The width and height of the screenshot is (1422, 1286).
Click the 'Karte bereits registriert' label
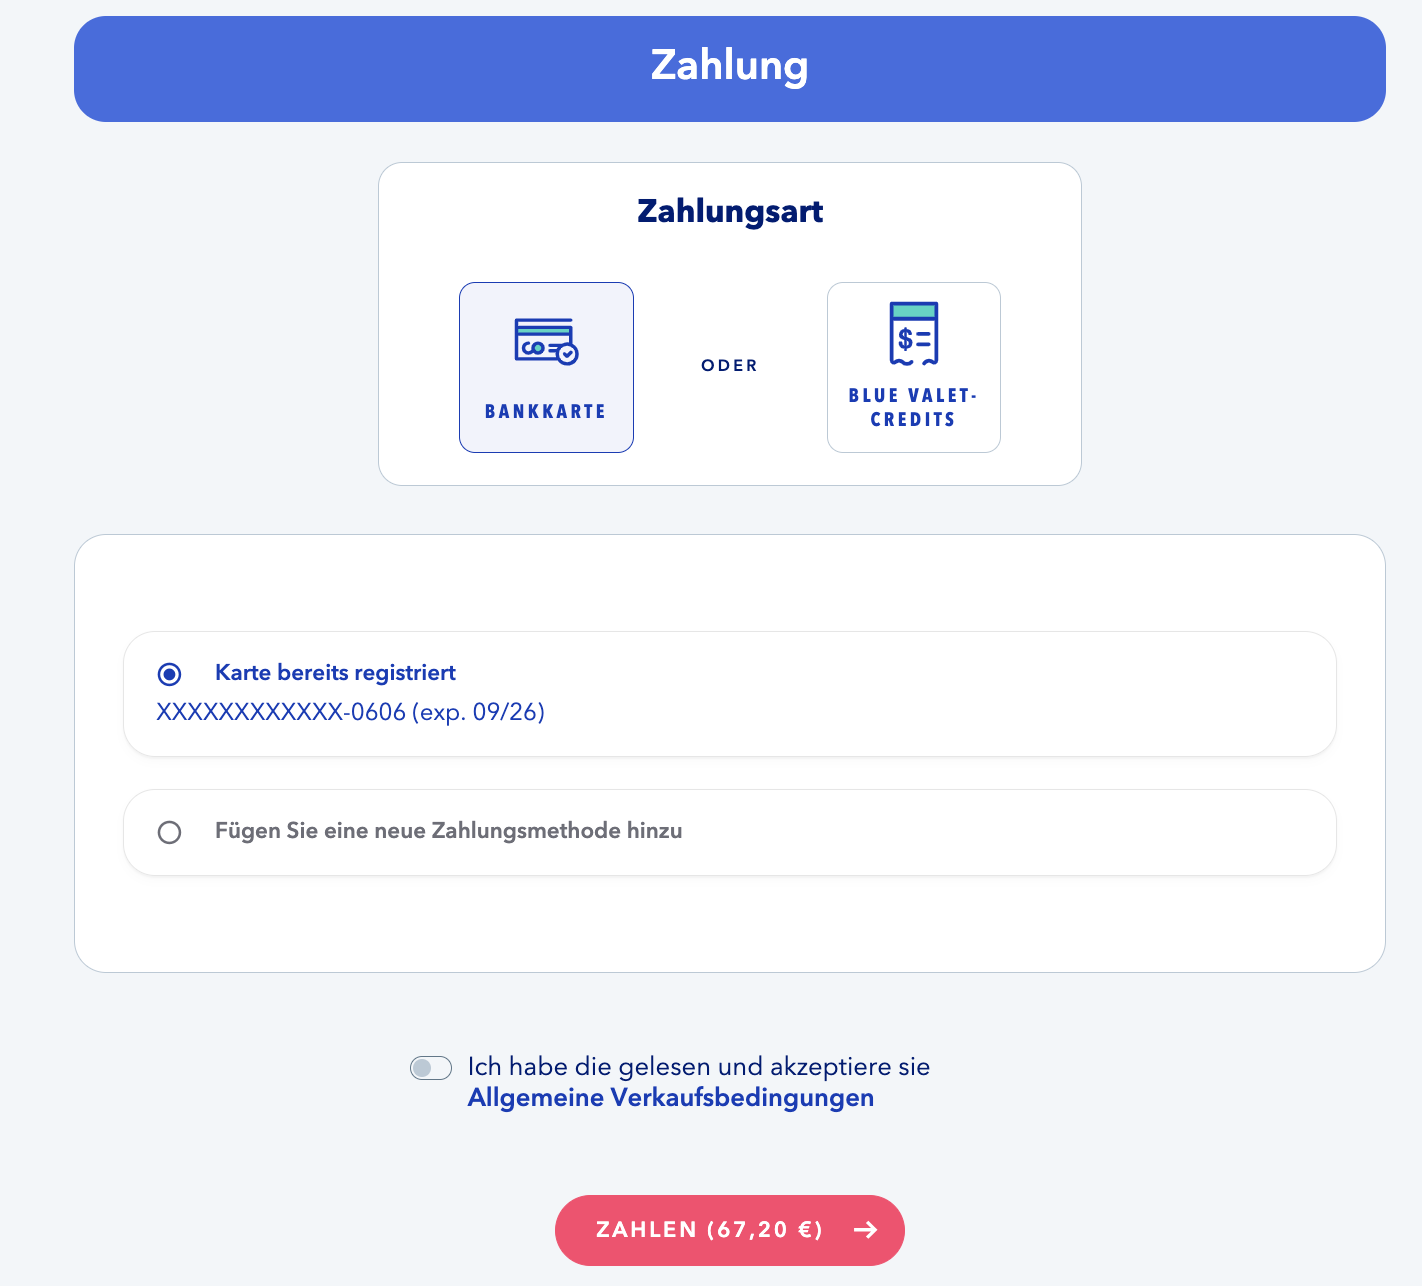(x=335, y=673)
